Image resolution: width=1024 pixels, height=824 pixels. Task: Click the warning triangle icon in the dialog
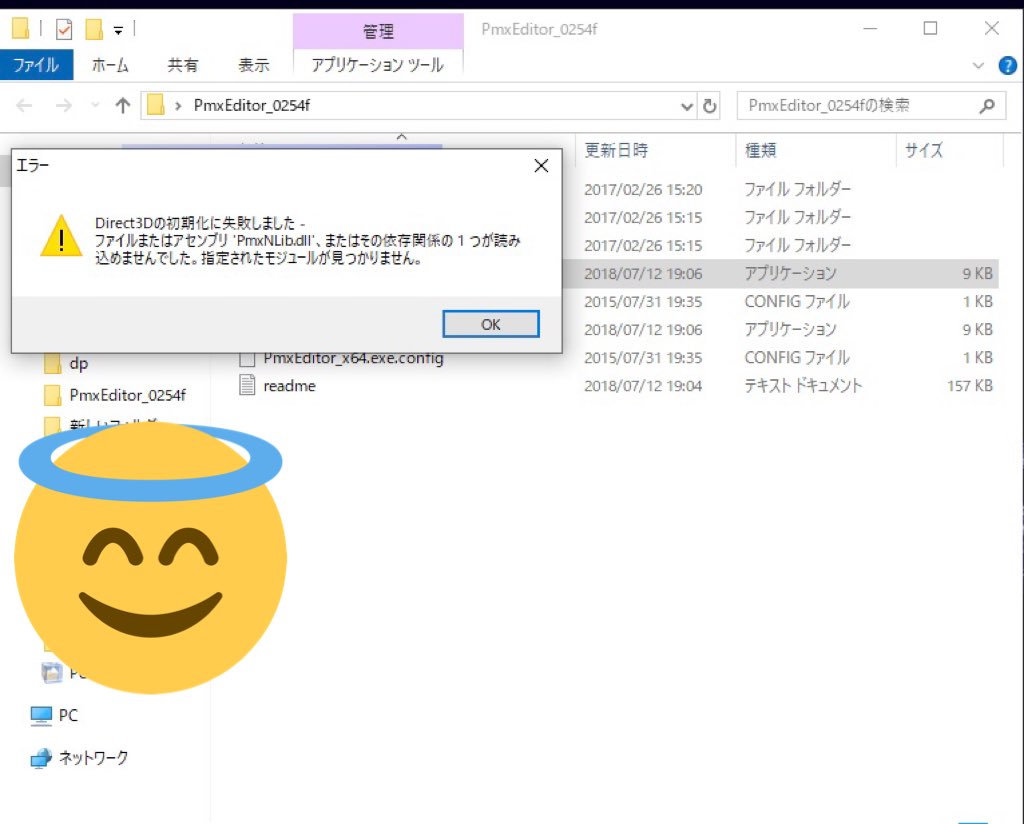point(61,236)
